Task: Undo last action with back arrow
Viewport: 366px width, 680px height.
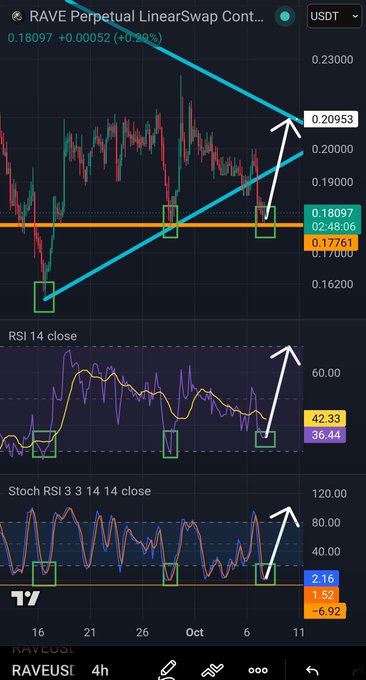Action: pos(313,670)
